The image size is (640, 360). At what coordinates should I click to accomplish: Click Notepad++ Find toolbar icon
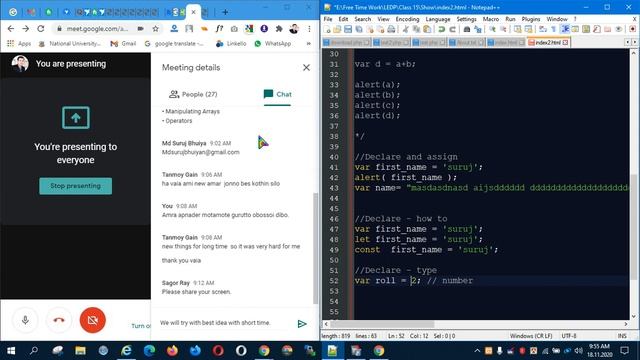[x=467, y=29]
